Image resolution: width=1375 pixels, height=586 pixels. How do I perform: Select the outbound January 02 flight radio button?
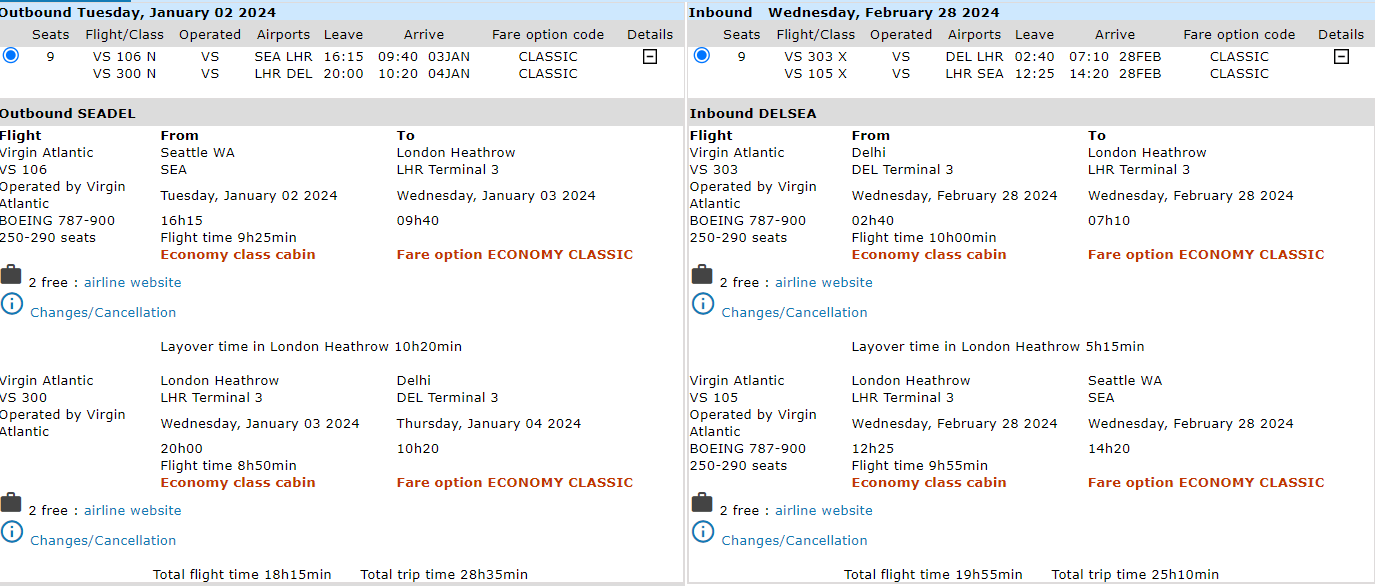tap(11, 56)
